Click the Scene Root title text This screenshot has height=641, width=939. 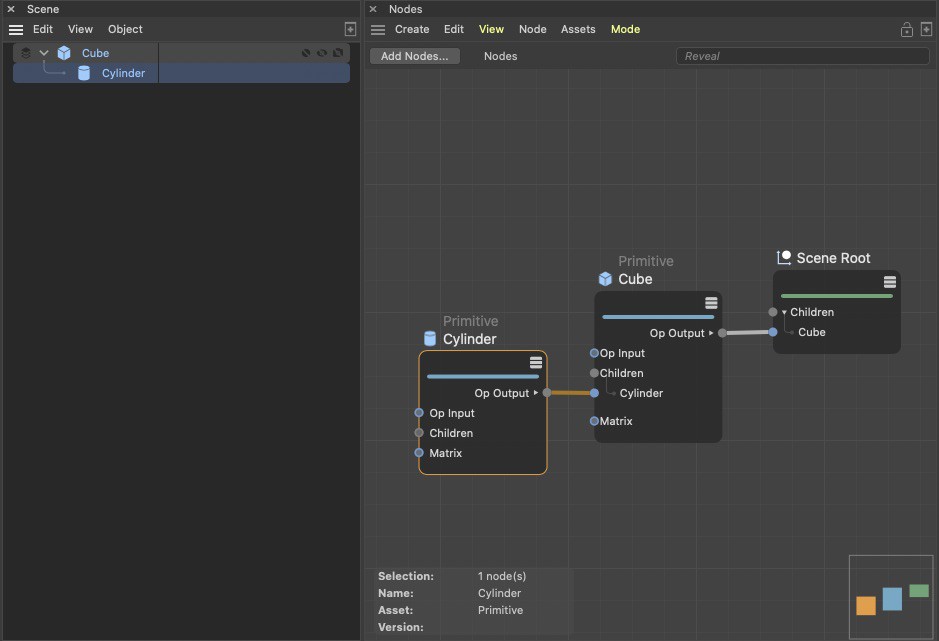click(833, 258)
